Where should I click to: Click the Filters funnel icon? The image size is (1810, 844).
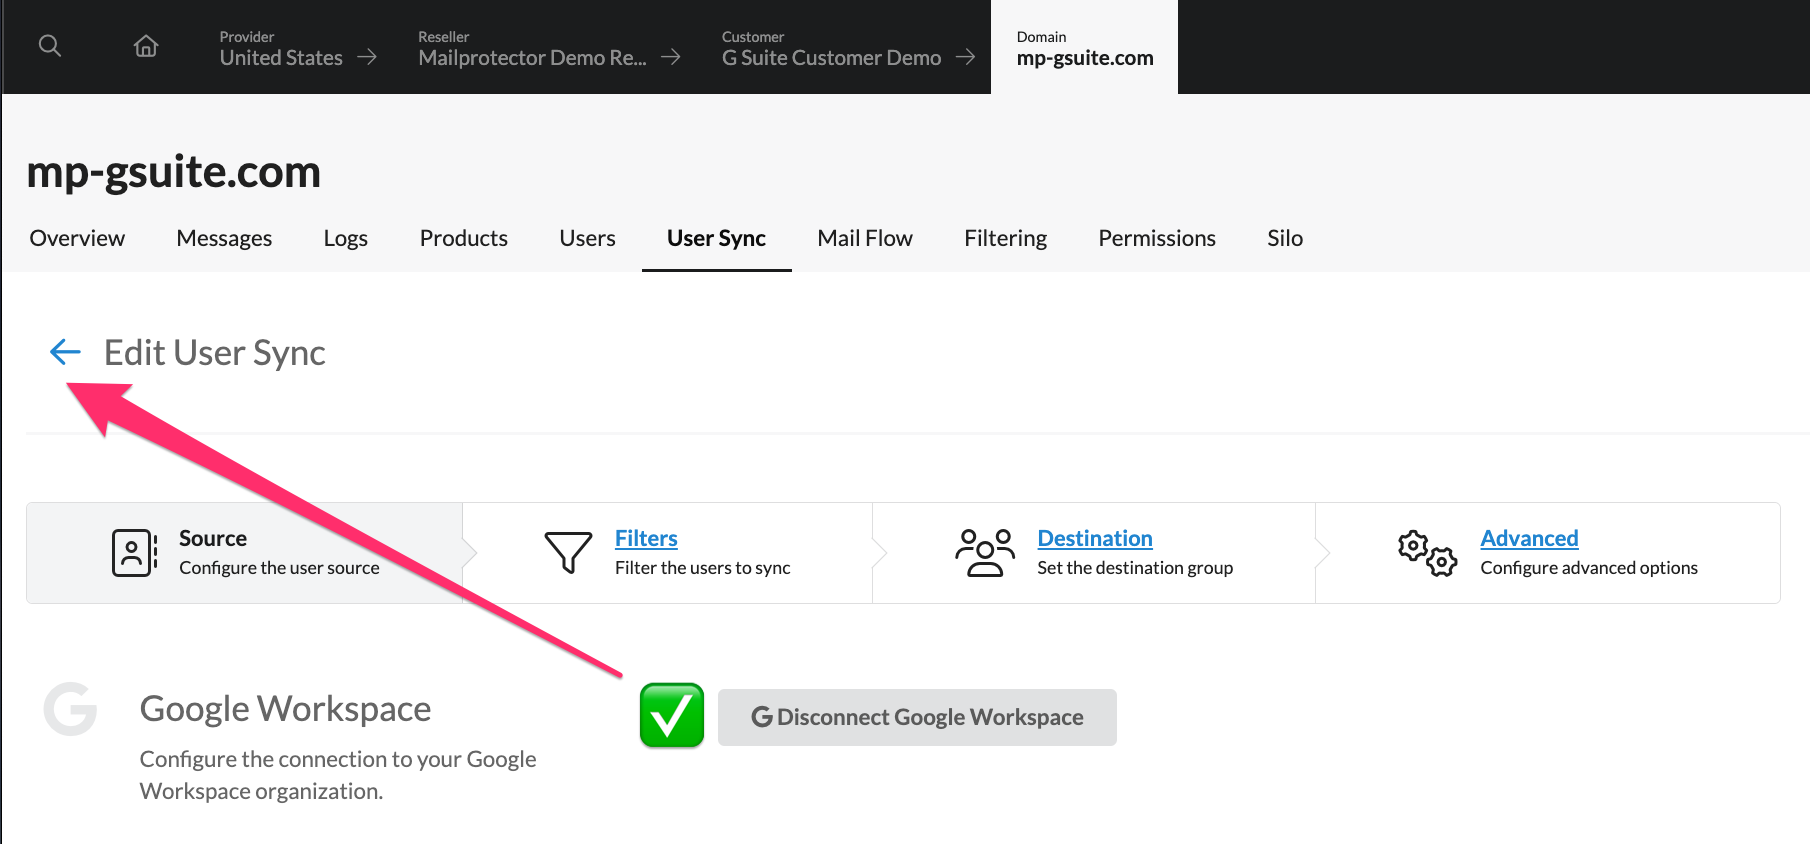[568, 552]
